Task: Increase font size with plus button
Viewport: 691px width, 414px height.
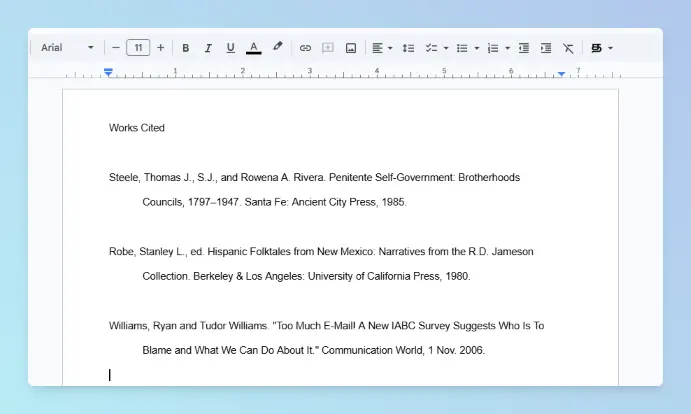Action: pos(160,48)
